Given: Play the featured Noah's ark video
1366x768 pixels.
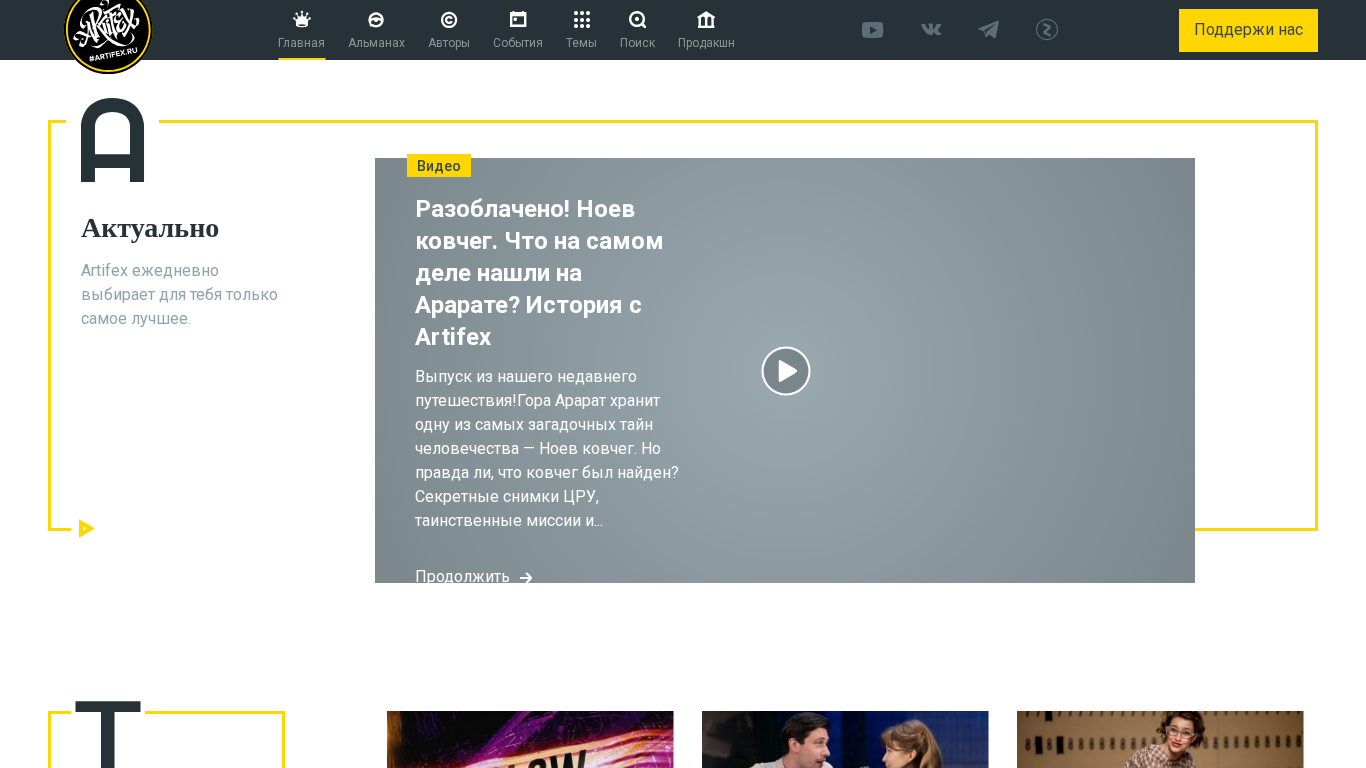Looking at the screenshot, I should [x=786, y=371].
